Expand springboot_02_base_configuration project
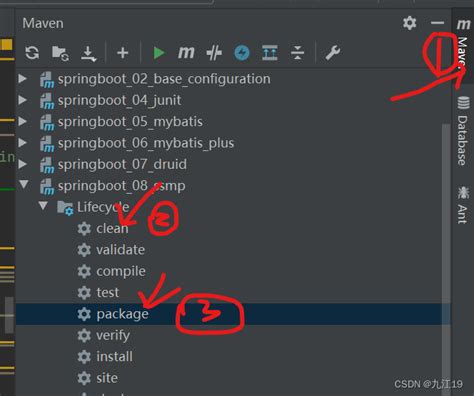The width and height of the screenshot is (474, 396). point(23,79)
